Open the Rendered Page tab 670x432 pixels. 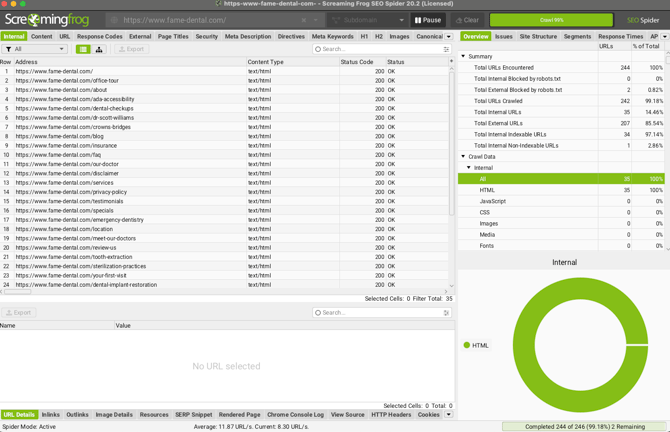point(239,414)
